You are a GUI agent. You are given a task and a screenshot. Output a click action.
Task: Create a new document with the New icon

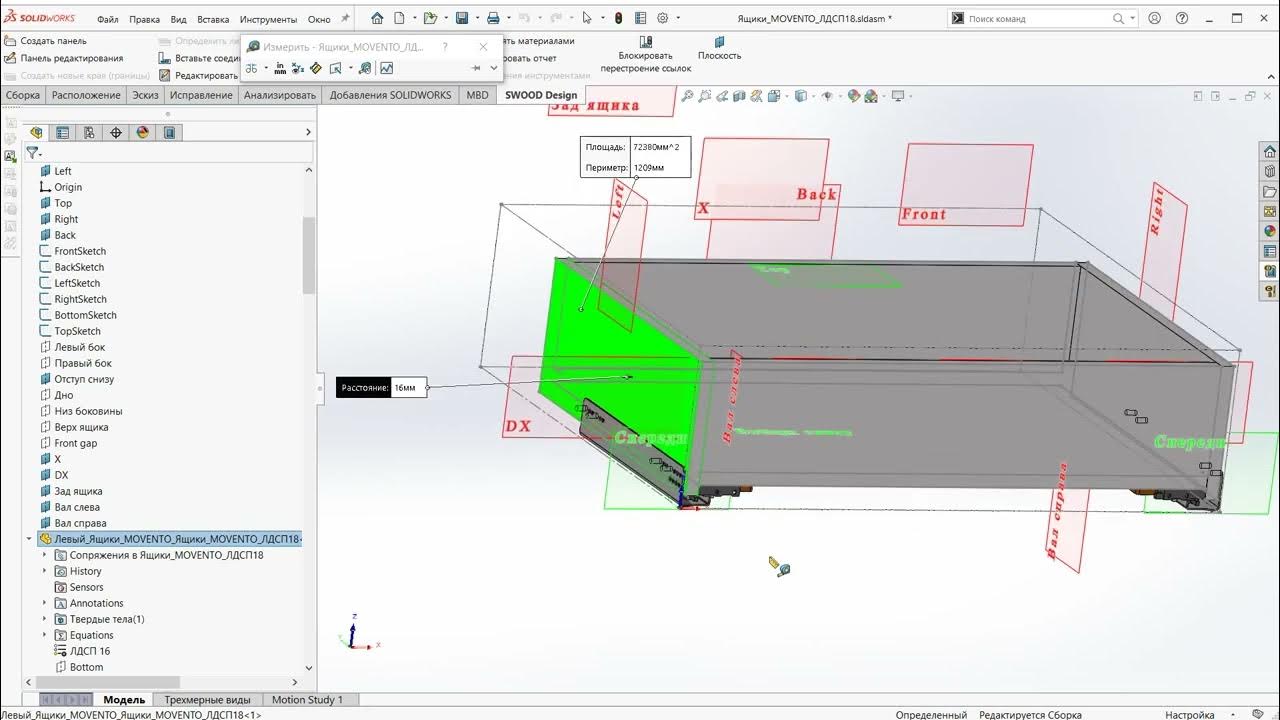click(x=399, y=18)
